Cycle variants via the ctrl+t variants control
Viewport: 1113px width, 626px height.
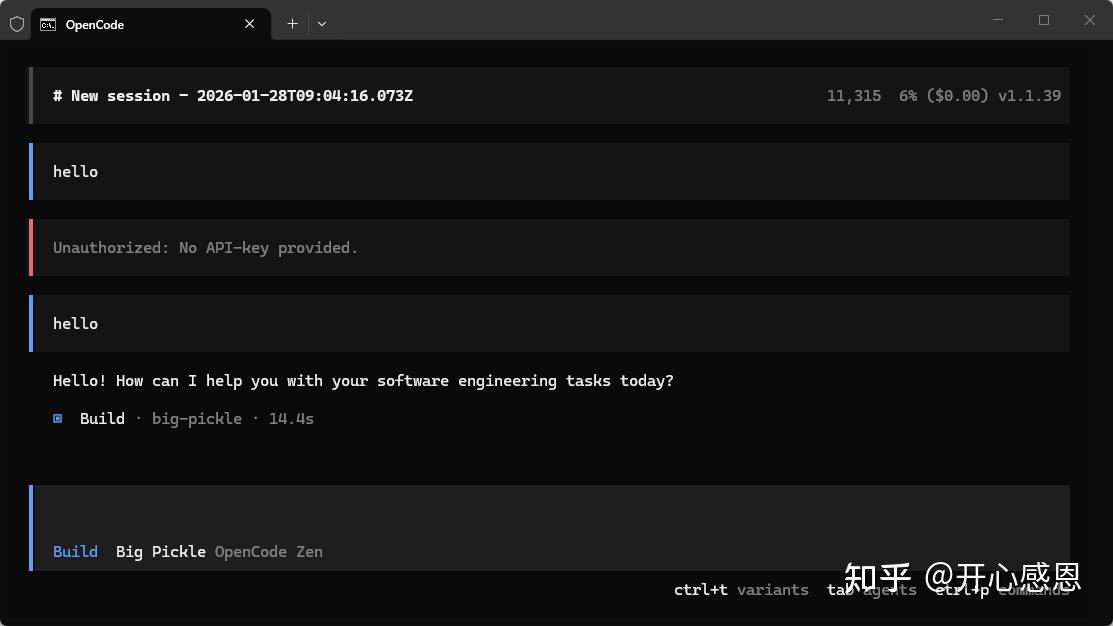741,590
